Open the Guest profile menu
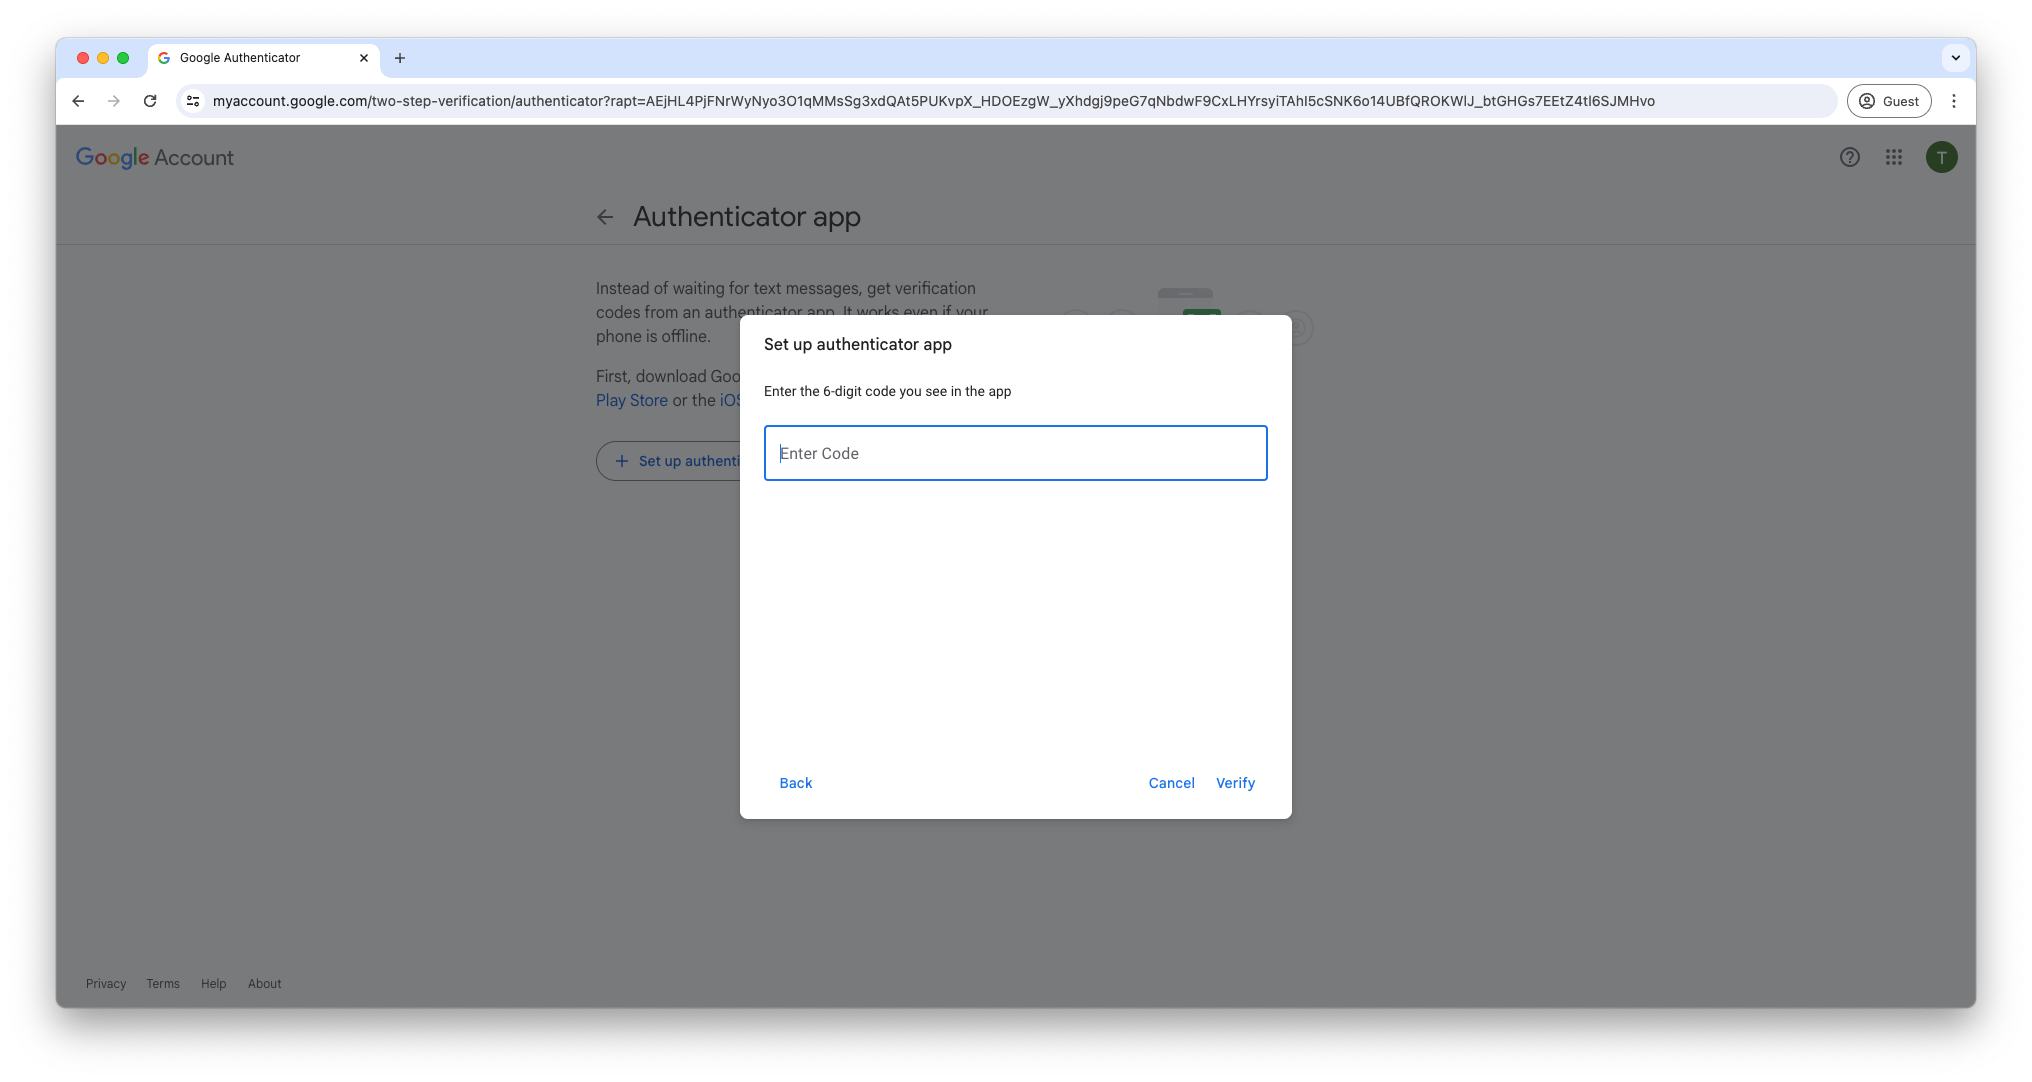The height and width of the screenshot is (1082, 2032). coord(1888,101)
